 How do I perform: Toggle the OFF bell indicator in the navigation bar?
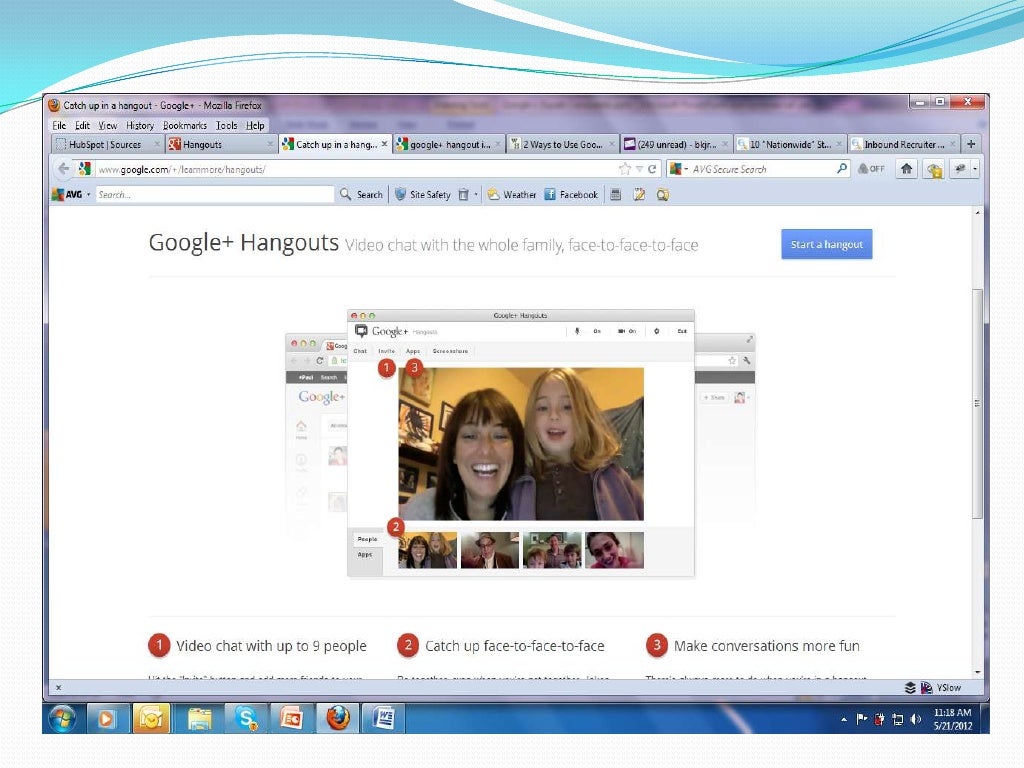tap(872, 169)
